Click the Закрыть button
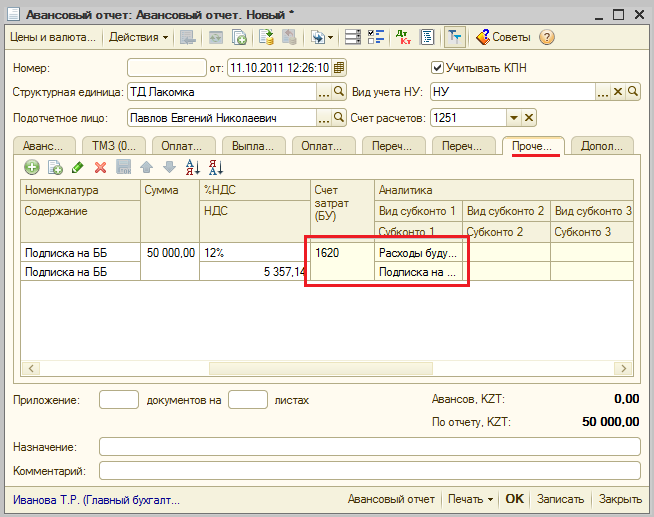The width and height of the screenshot is (654, 517). pyautogui.click(x=620, y=498)
